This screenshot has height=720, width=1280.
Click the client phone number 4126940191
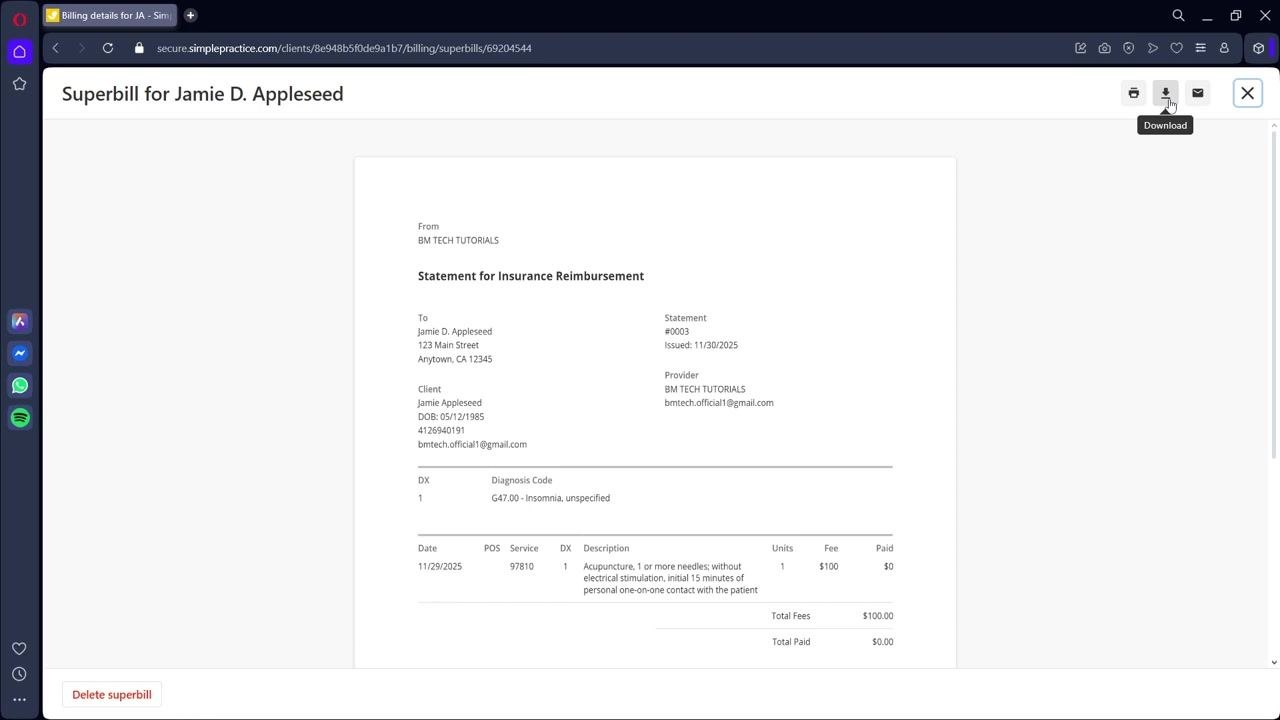click(441, 430)
